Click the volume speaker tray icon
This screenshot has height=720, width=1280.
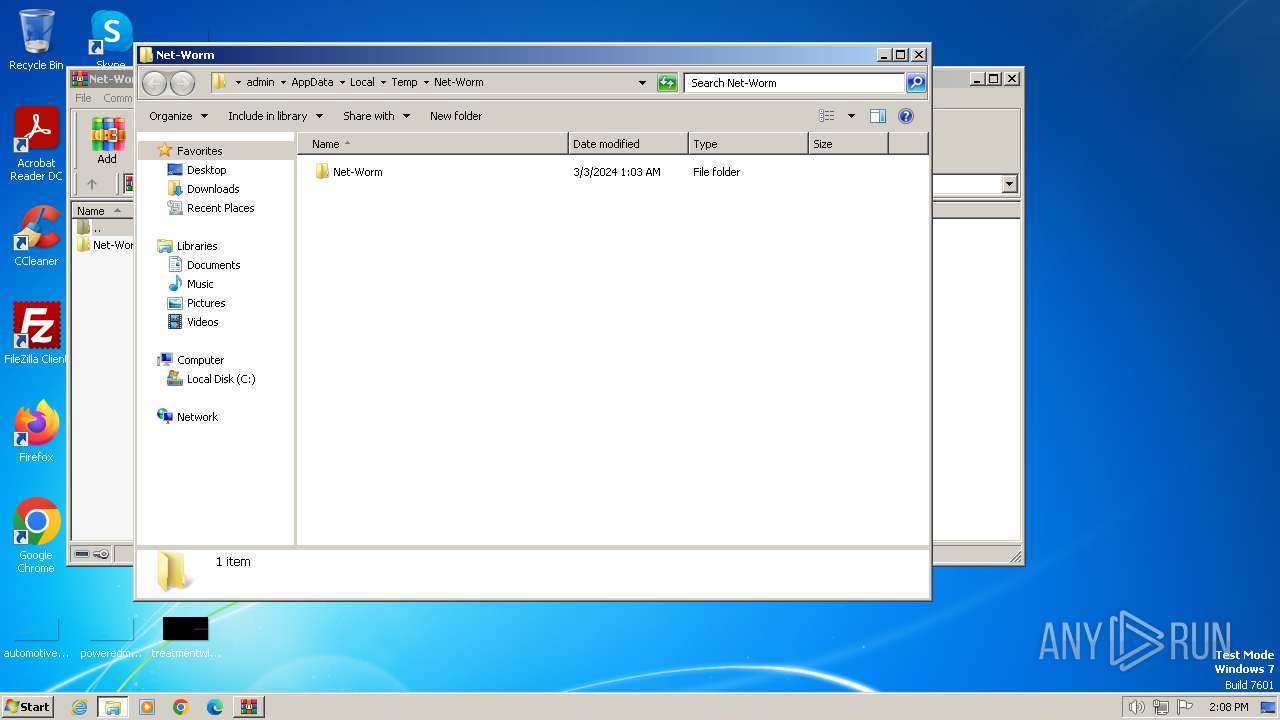(x=1137, y=707)
